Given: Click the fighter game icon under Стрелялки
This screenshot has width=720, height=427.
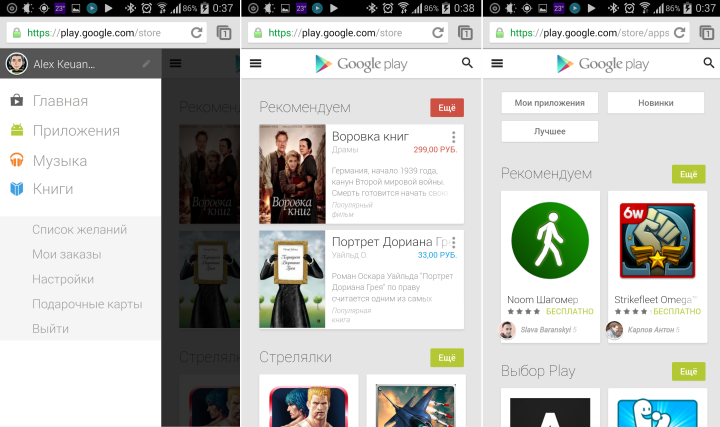Looking at the screenshot, I should tap(309, 406).
